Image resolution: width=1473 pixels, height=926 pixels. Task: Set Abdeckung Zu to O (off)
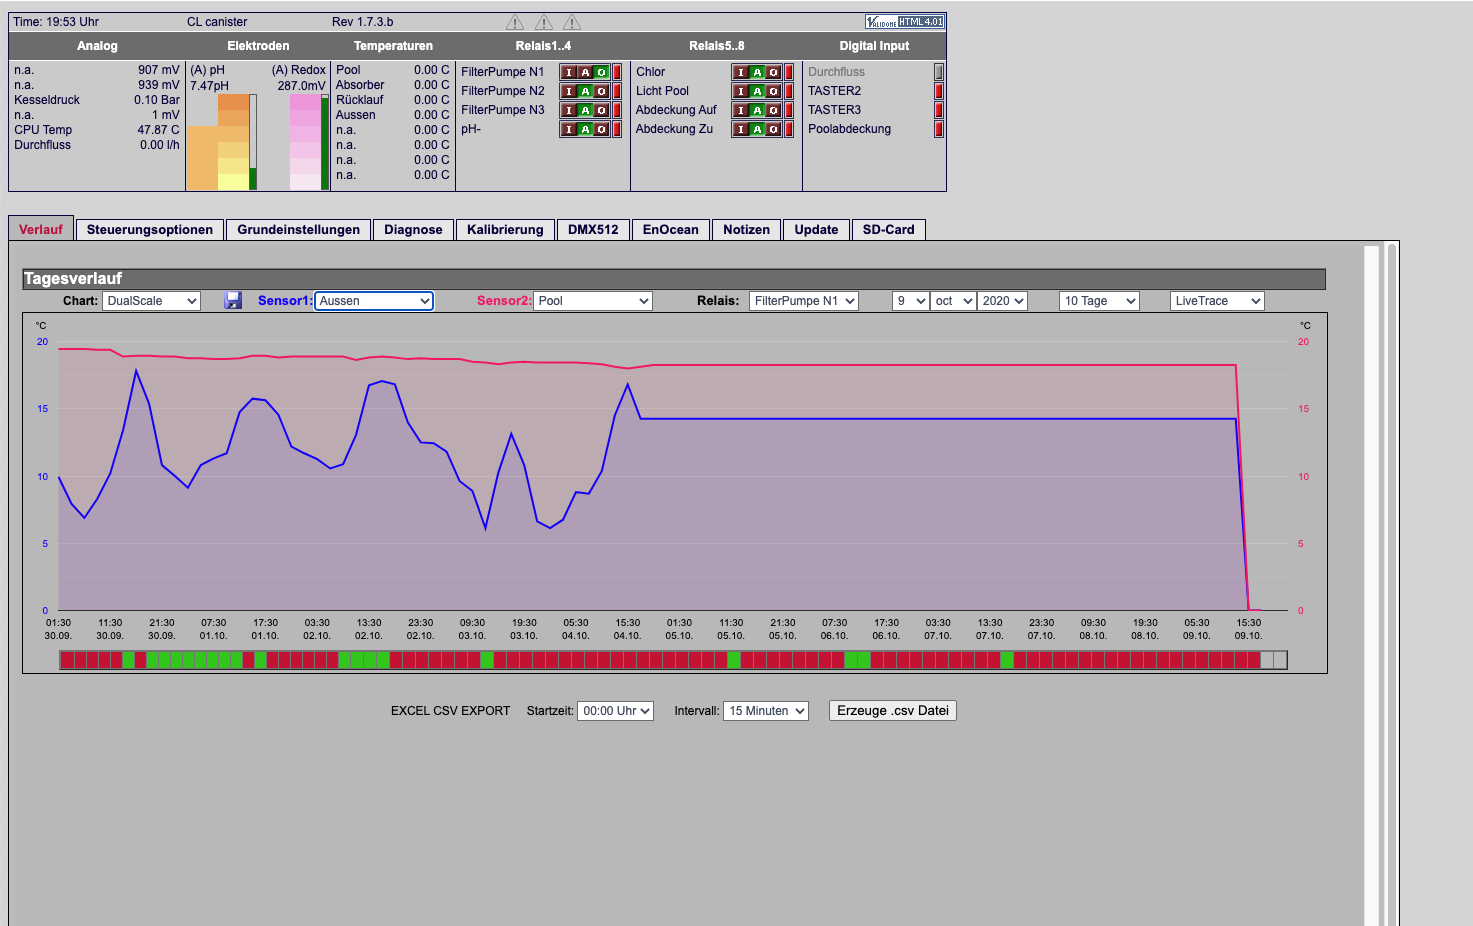[x=773, y=129]
